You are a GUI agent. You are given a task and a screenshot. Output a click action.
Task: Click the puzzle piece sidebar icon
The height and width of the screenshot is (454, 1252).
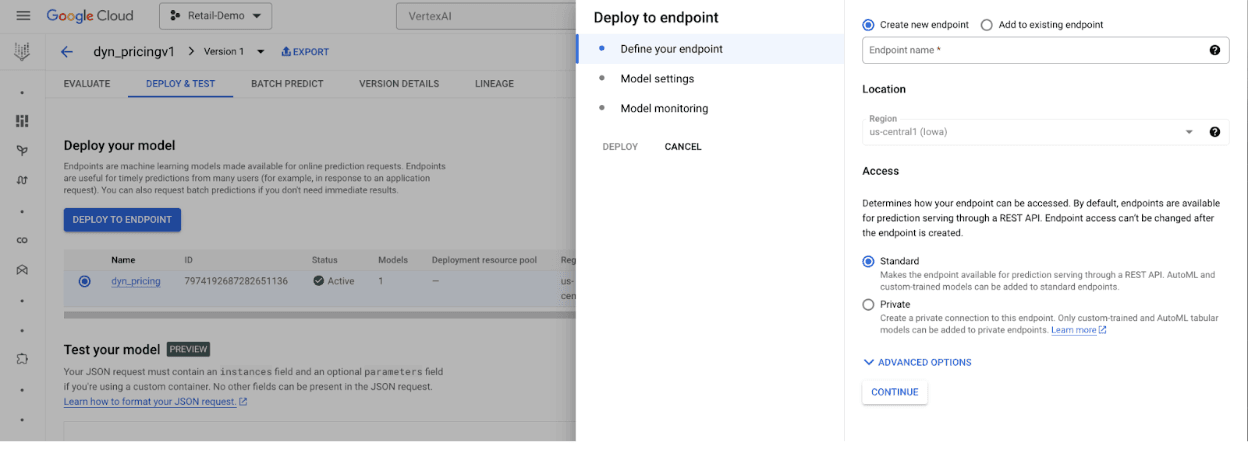point(22,358)
